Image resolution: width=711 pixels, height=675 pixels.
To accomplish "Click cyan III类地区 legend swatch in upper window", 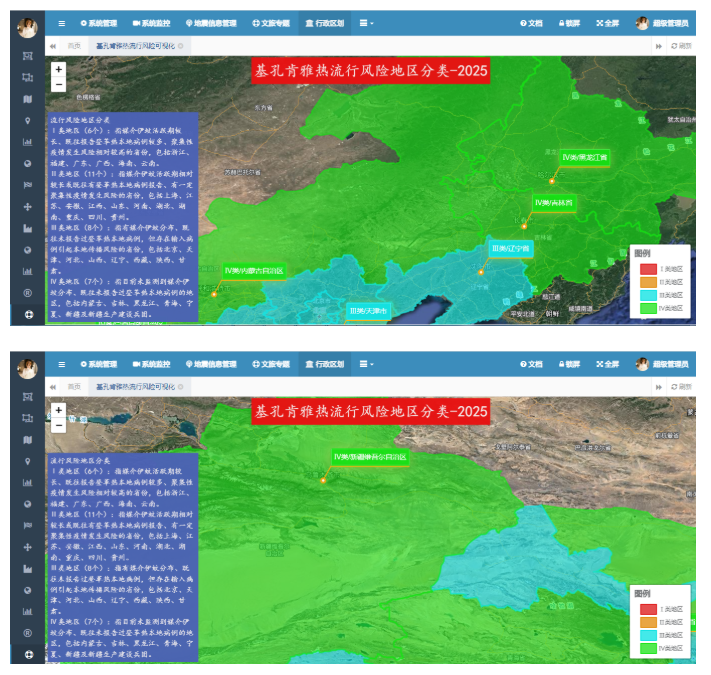I will pos(648,295).
